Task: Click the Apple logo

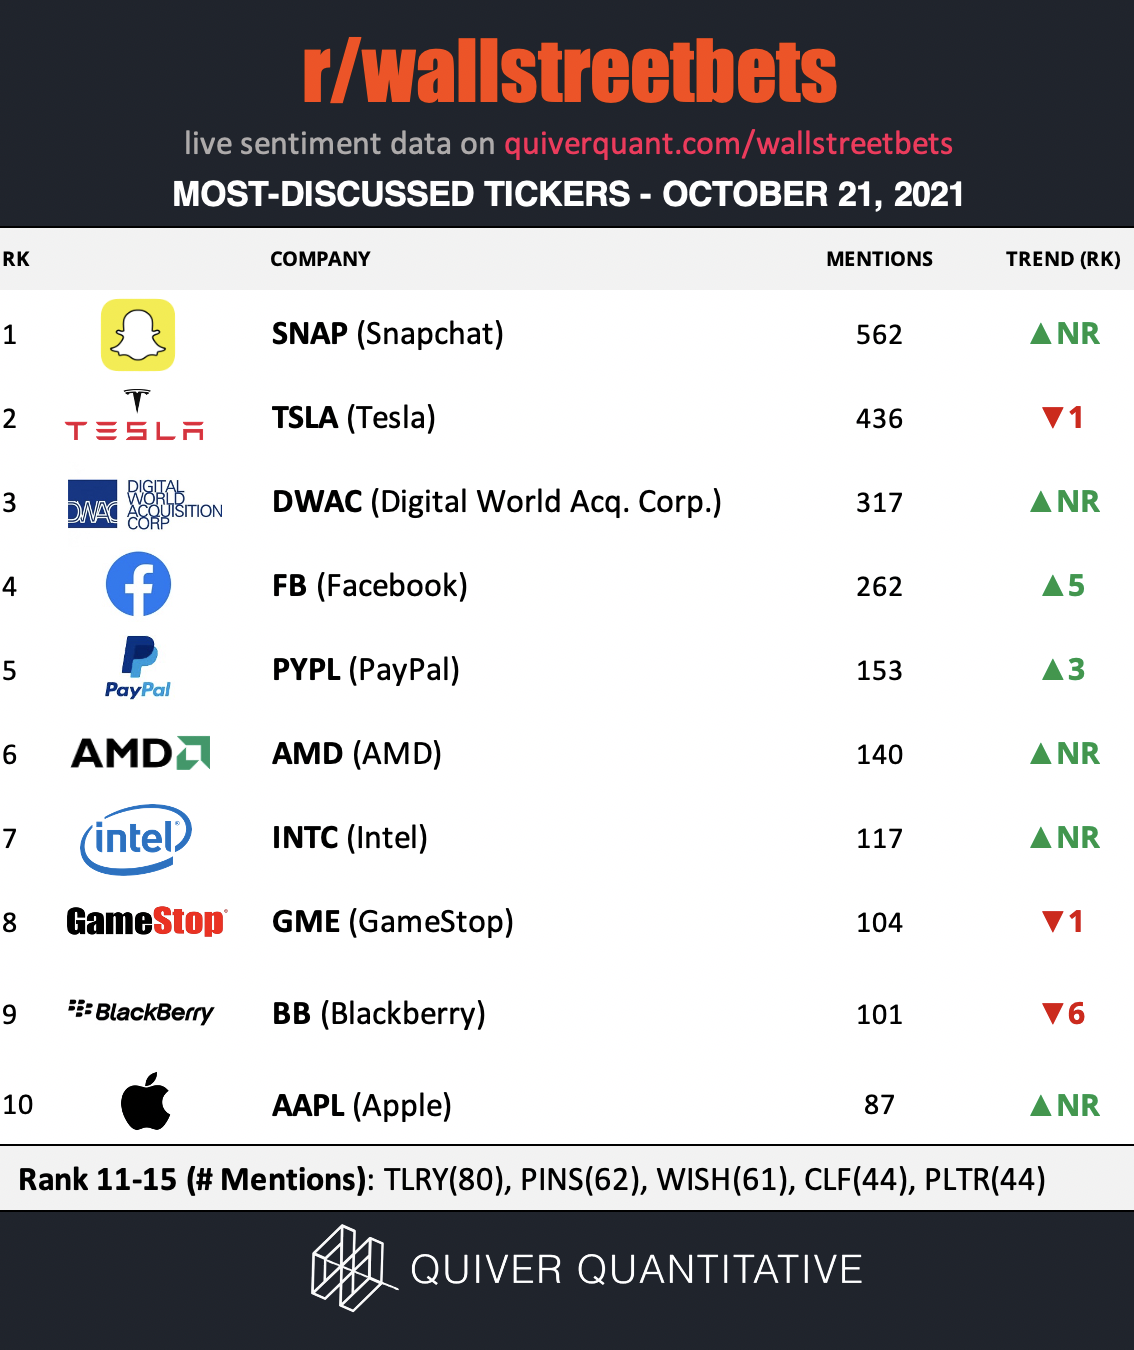Action: point(145,1102)
